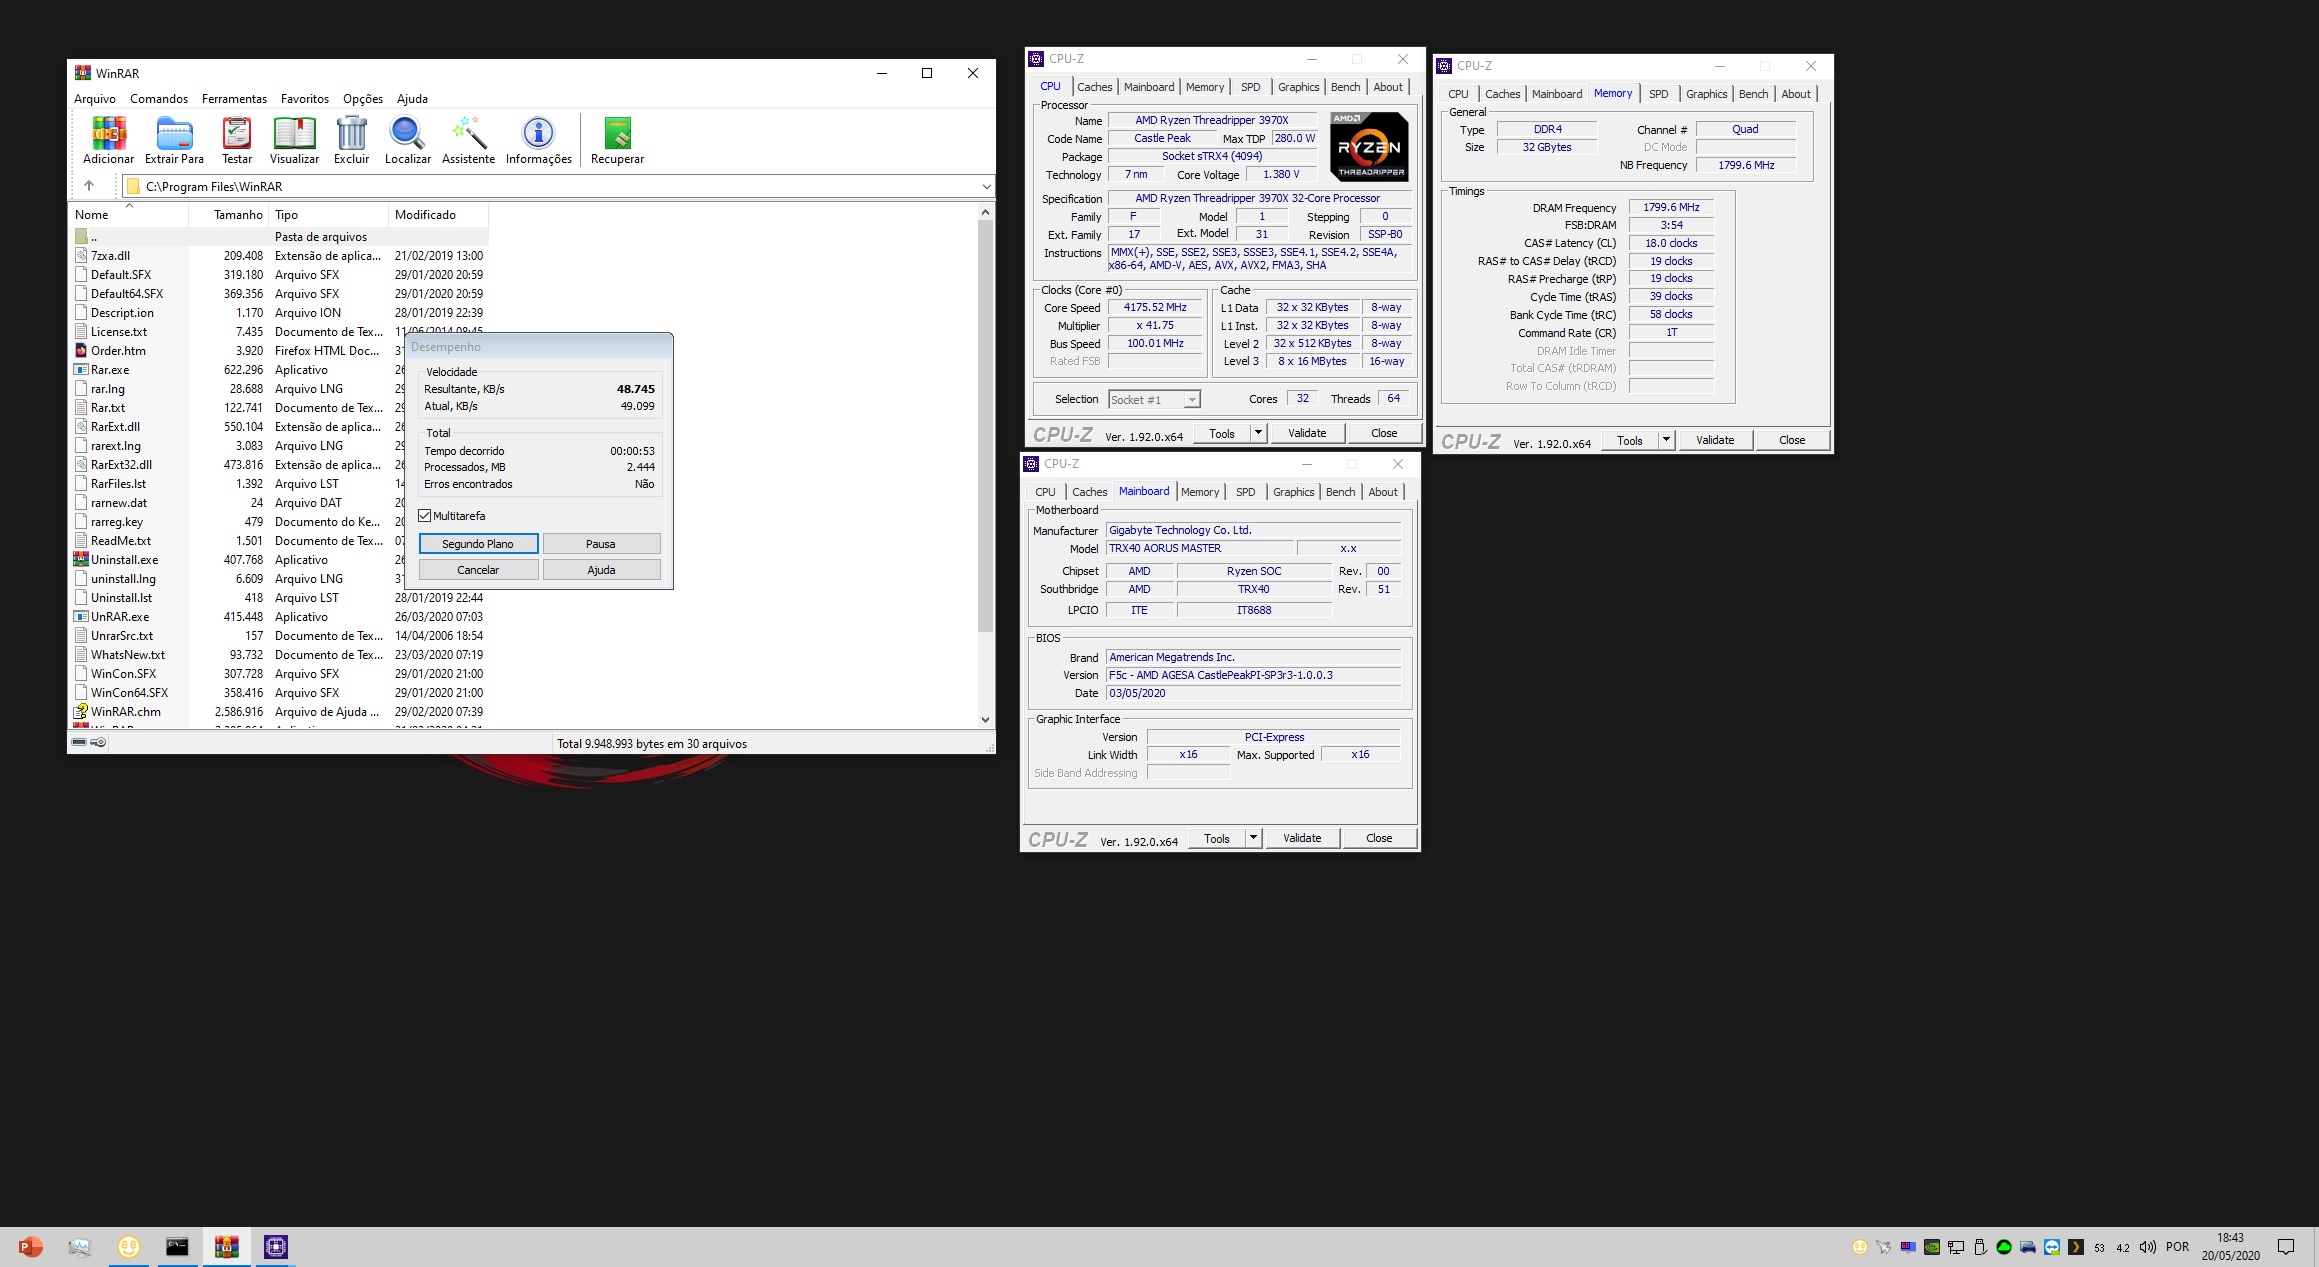
Task: Select the 7zxa.dll file row
Action: [279, 256]
